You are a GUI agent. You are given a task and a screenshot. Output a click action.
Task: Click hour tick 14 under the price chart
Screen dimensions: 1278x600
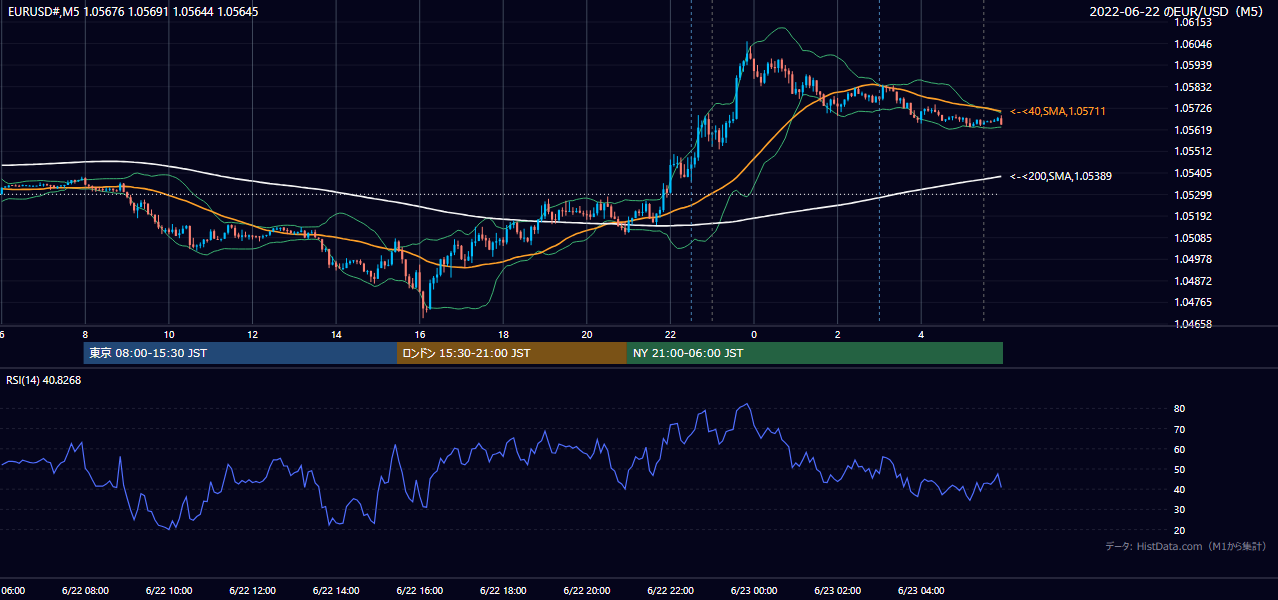click(336, 335)
